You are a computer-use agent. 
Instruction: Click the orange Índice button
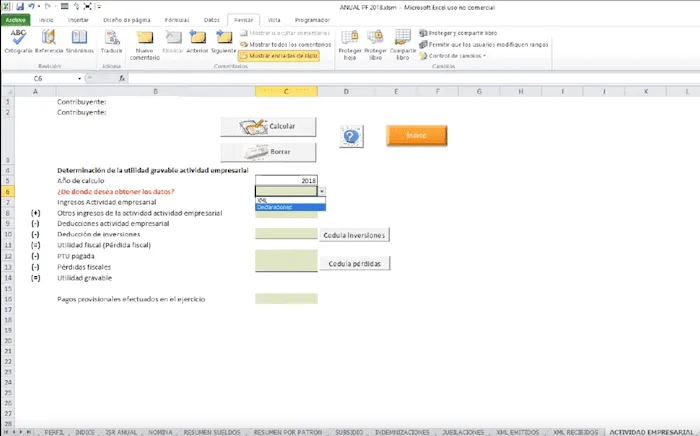416,137
